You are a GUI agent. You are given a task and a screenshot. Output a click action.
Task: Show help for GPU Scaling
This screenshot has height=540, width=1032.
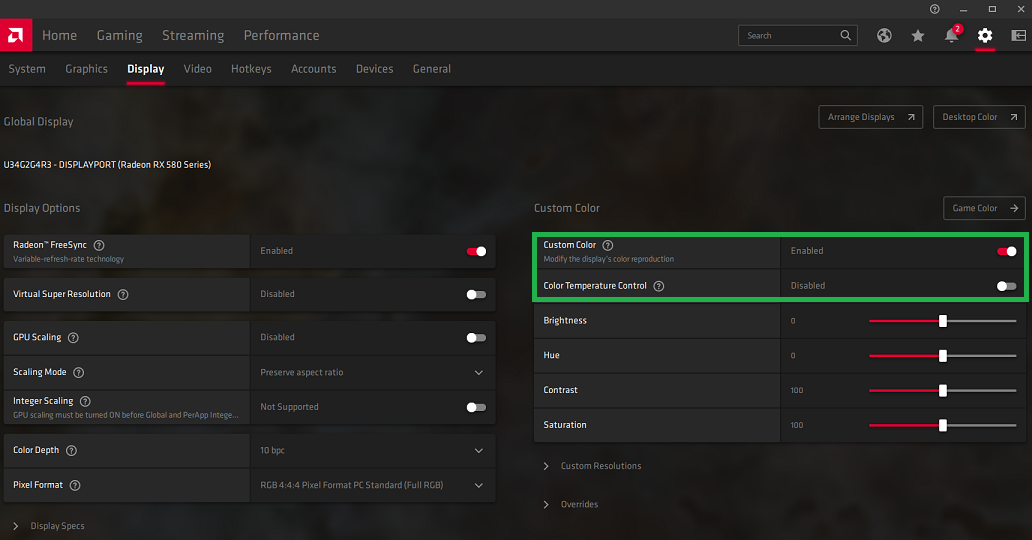coord(73,338)
